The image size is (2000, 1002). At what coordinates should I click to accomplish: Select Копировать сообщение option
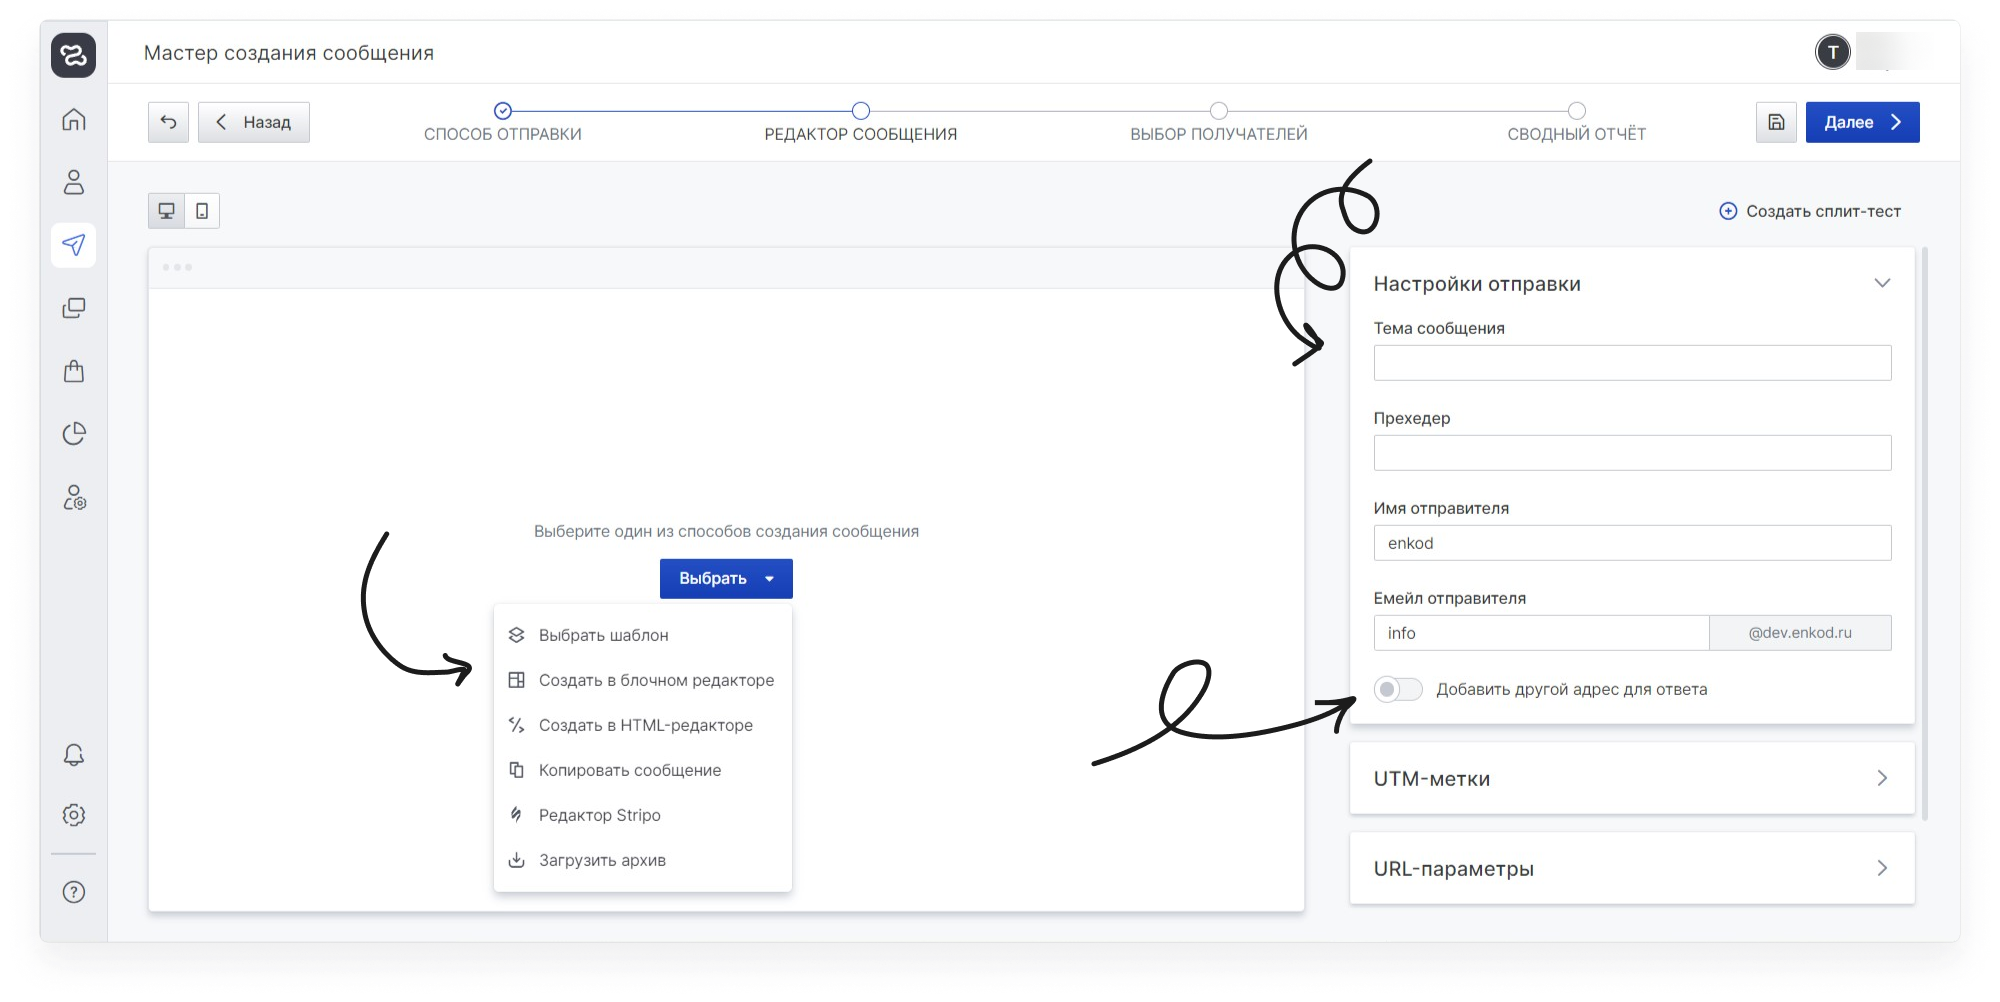pos(643,770)
